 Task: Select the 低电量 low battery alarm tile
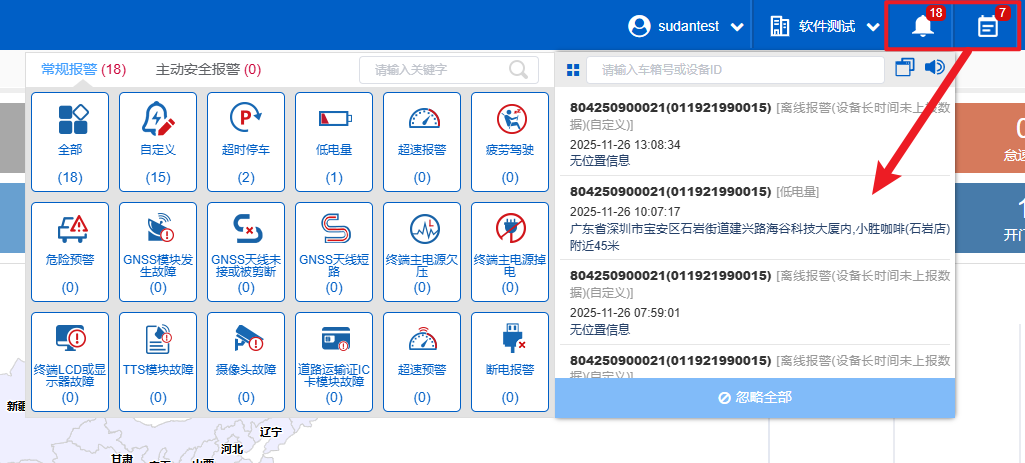(334, 141)
